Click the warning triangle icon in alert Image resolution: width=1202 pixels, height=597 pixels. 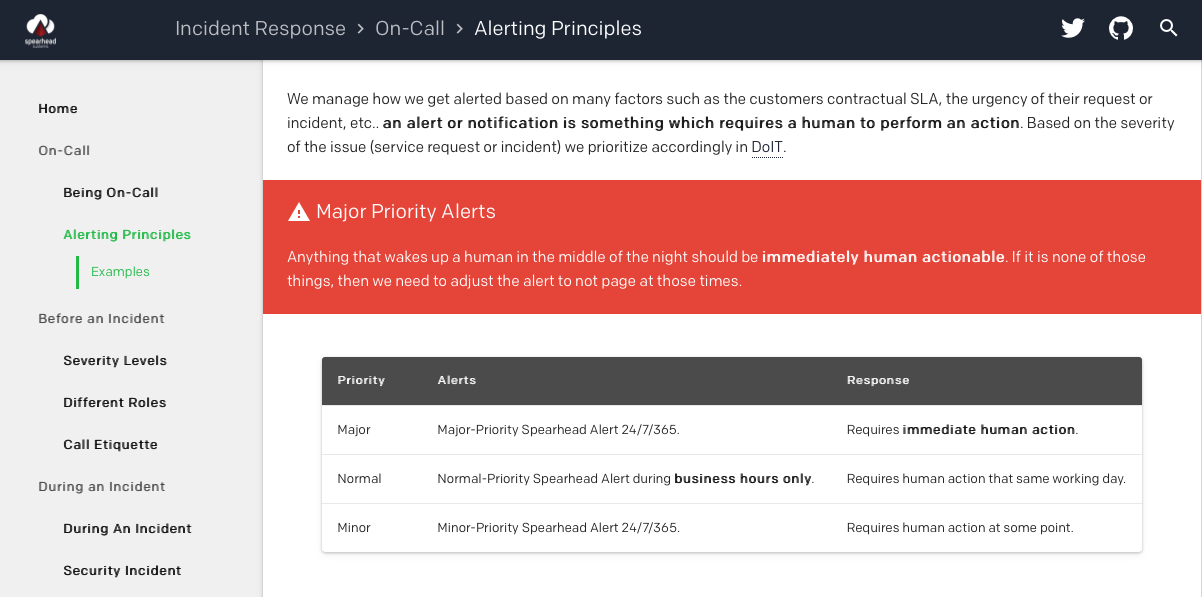point(298,212)
